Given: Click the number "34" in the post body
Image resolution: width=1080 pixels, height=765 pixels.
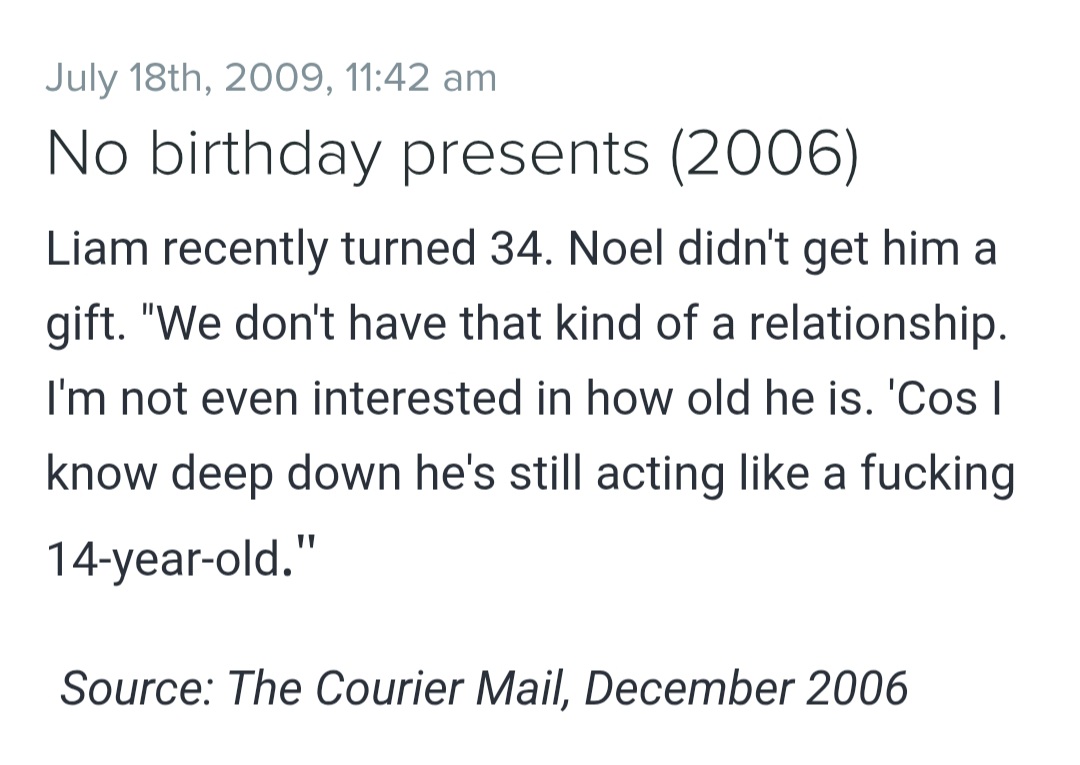Looking at the screenshot, I should (521, 249).
